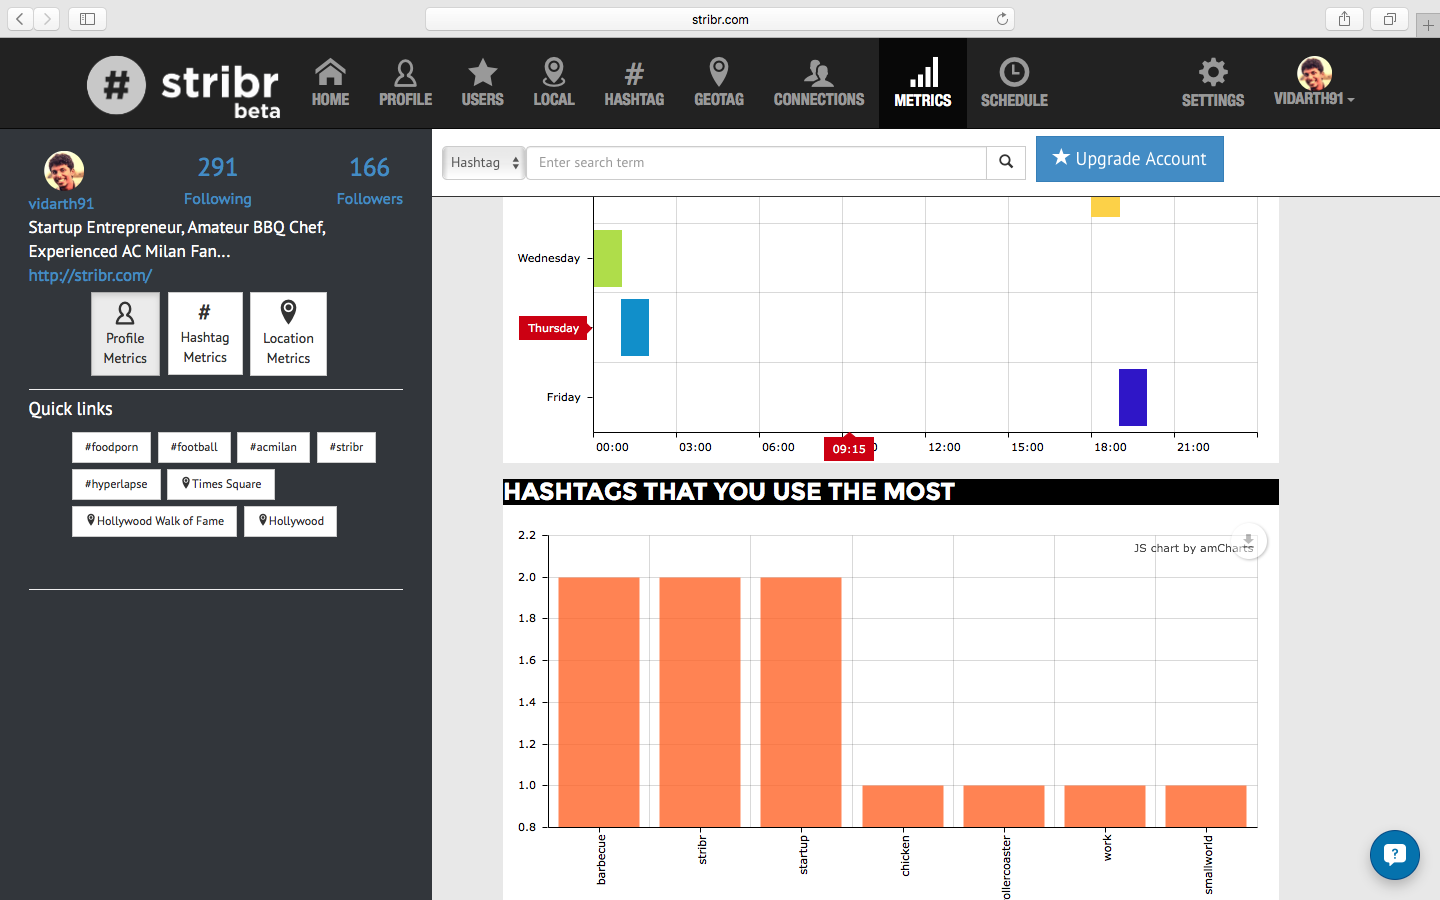Open #foodporn quick link

point(111,447)
